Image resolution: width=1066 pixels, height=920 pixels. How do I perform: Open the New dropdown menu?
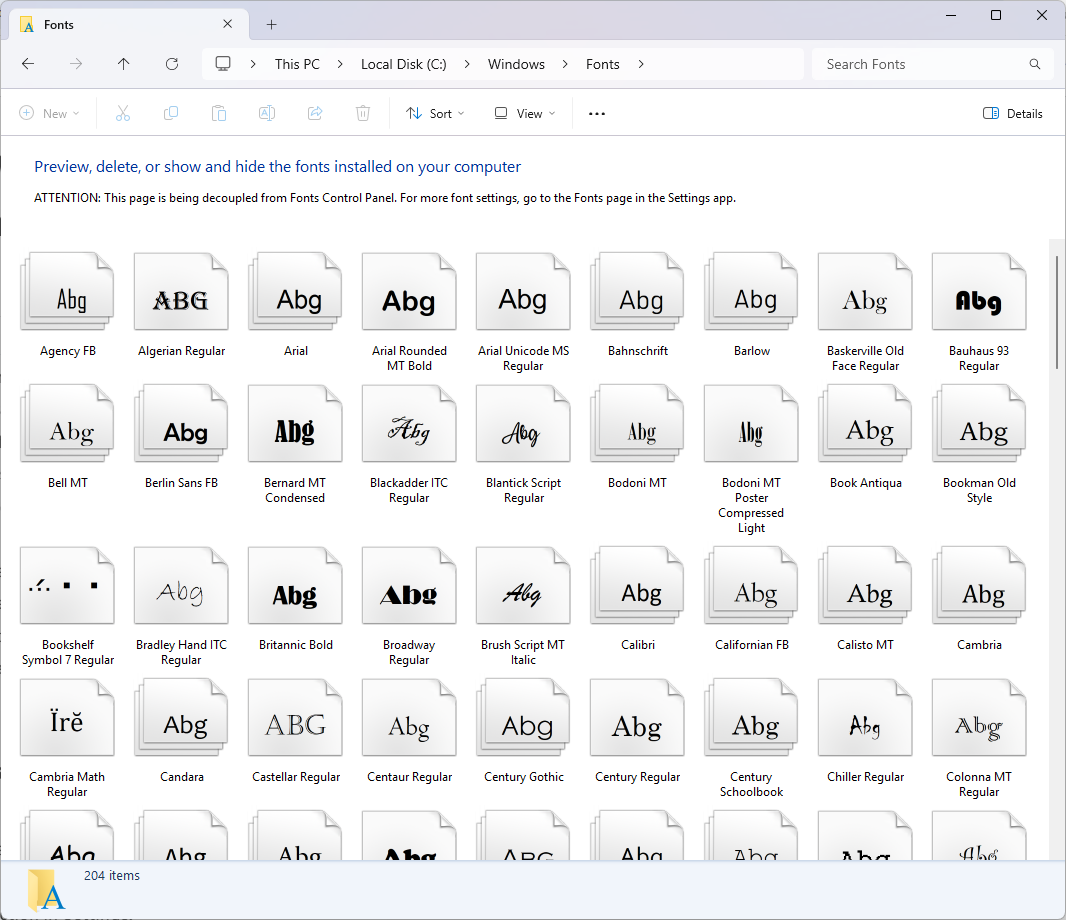[x=50, y=114]
